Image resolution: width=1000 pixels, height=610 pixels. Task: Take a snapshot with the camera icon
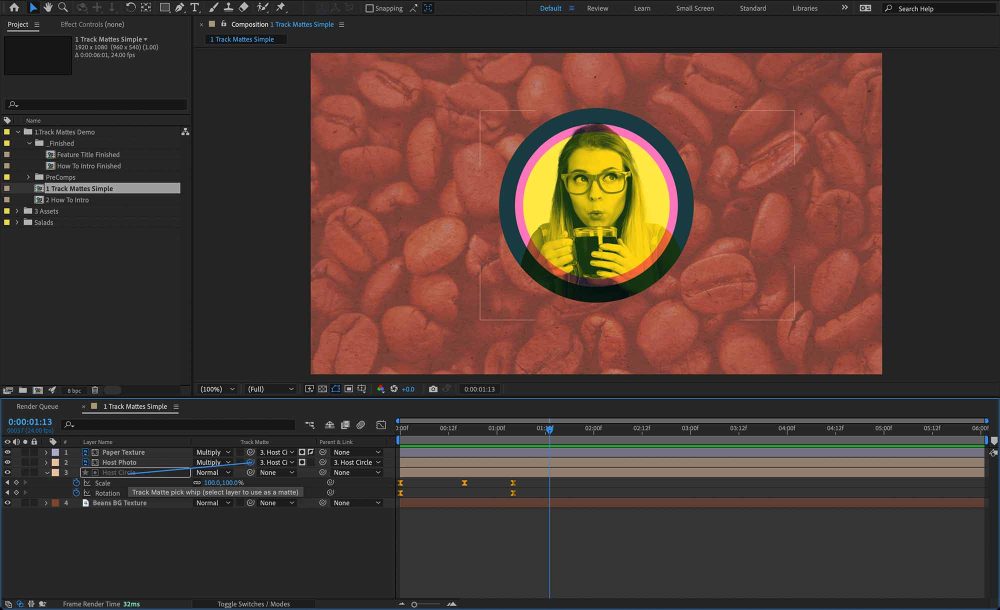click(x=434, y=389)
